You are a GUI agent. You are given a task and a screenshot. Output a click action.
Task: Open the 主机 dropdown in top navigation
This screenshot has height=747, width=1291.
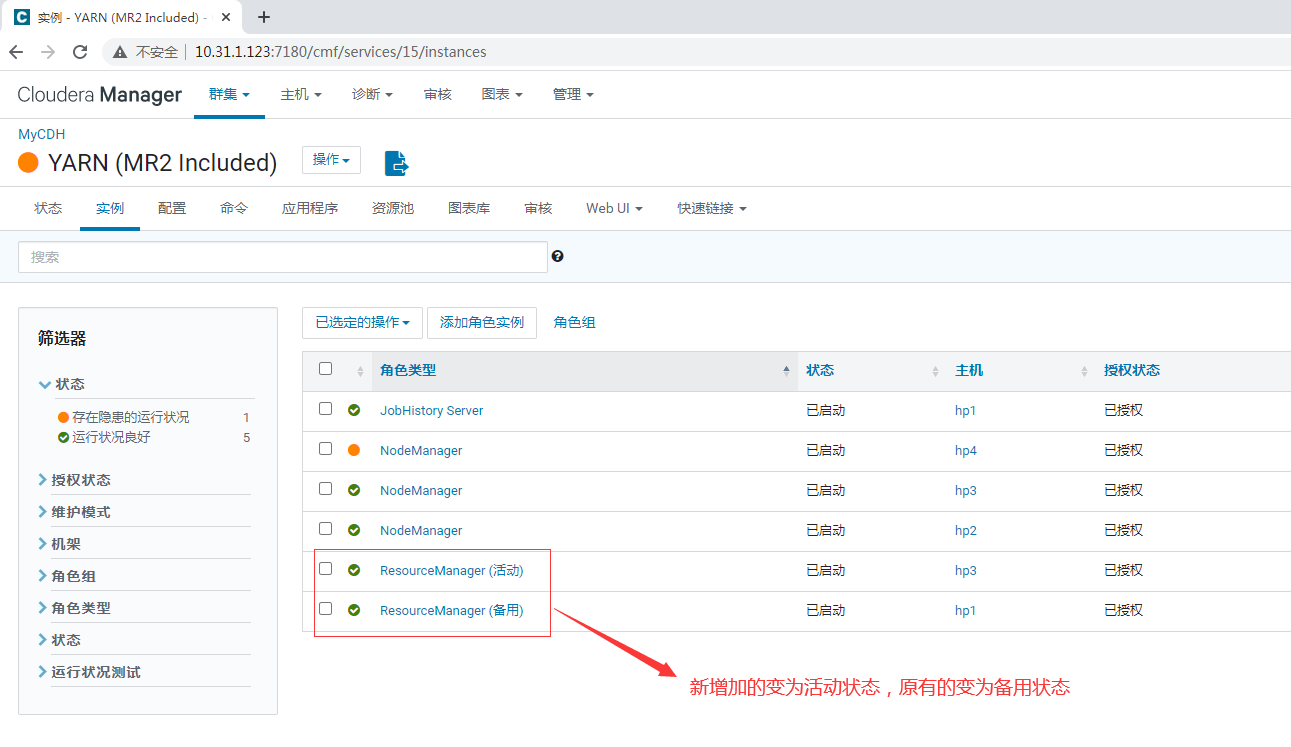pos(301,94)
